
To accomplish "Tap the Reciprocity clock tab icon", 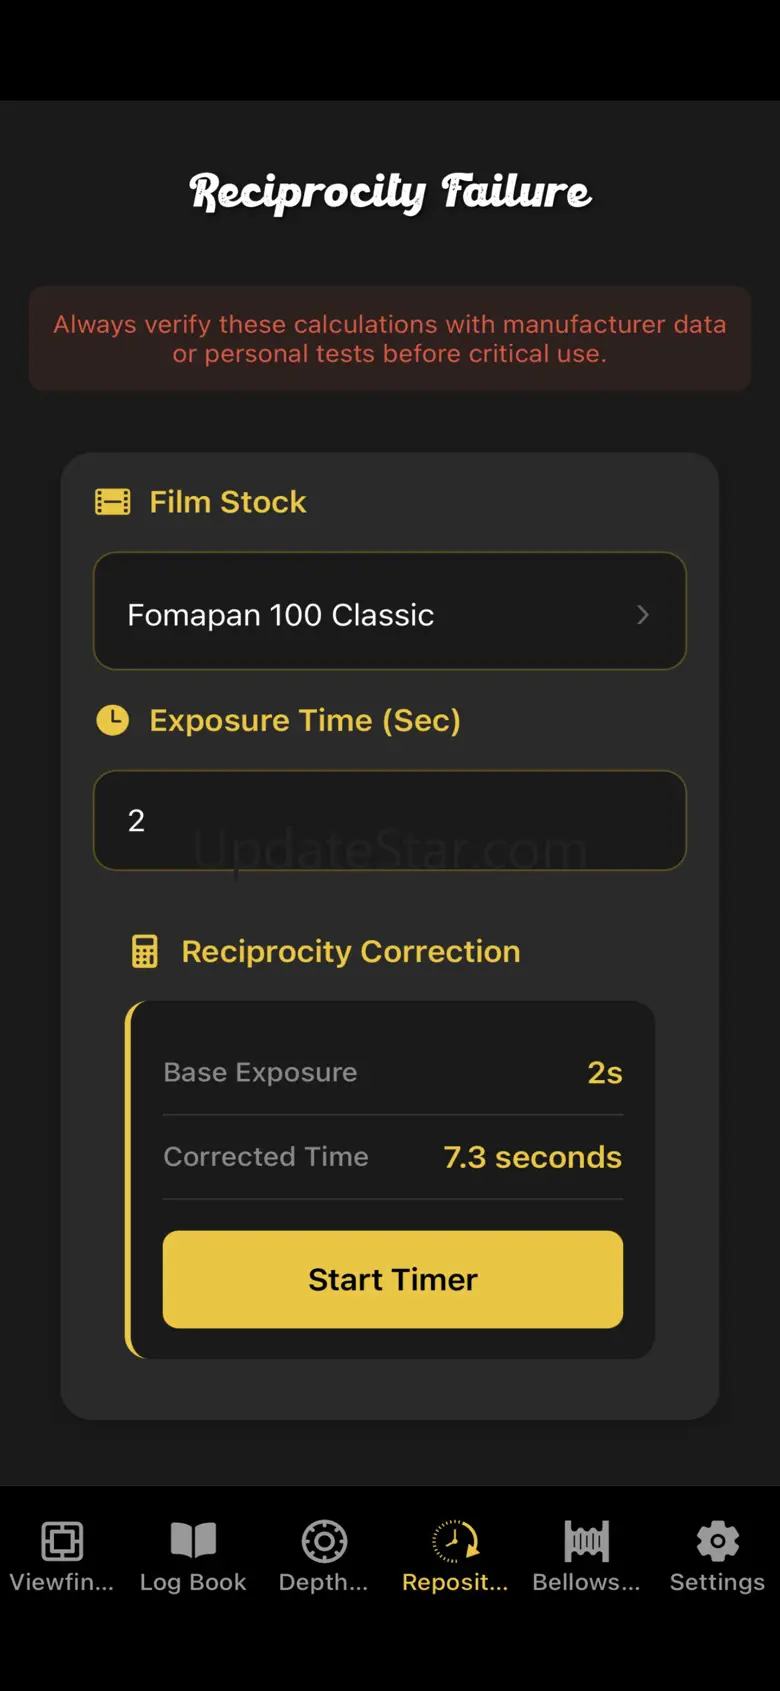I will click(455, 1541).
